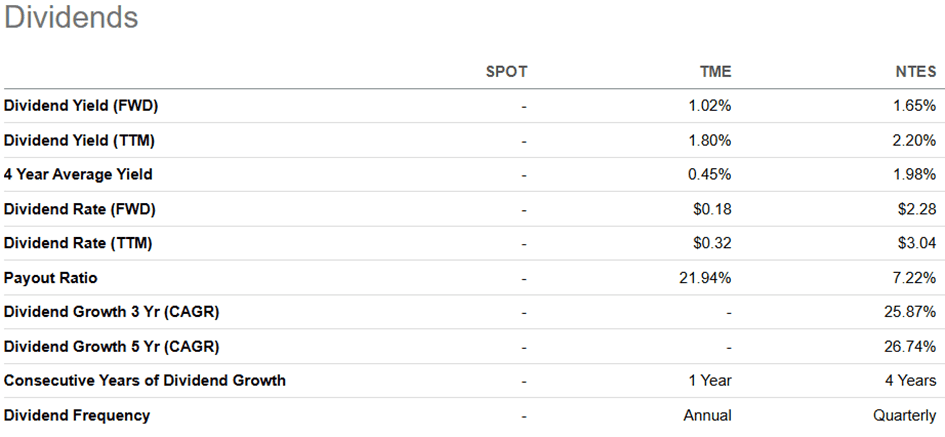Click TME's 21.94% payout ratio value
Screen dimensions: 945x437
(x=705, y=278)
